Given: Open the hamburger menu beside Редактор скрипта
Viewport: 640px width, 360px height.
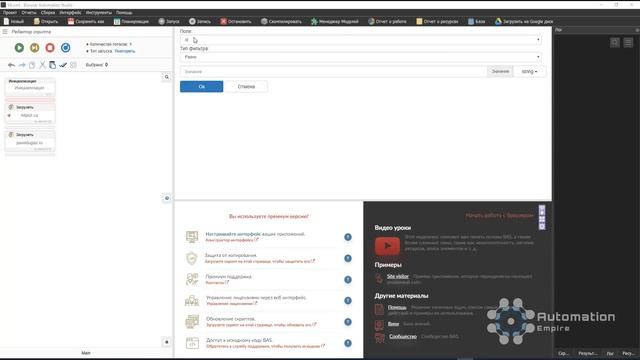Looking at the screenshot, I should [5, 31].
